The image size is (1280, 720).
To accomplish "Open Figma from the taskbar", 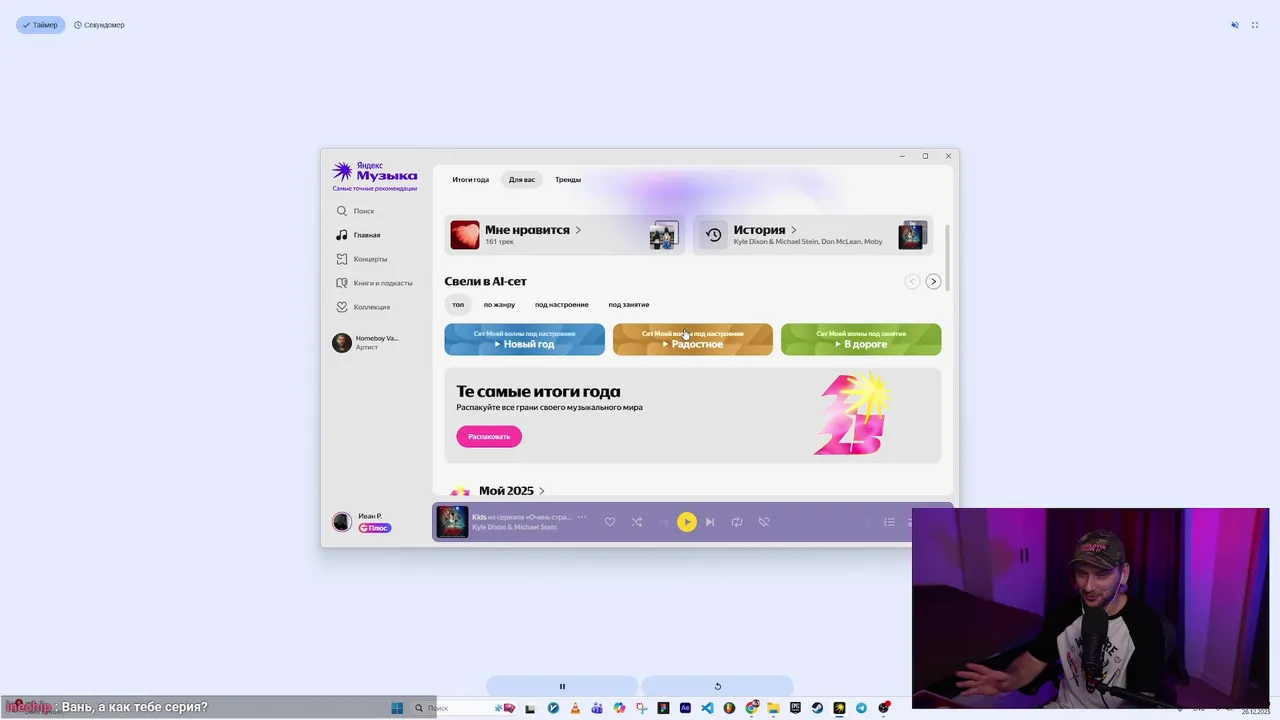I will (x=663, y=708).
